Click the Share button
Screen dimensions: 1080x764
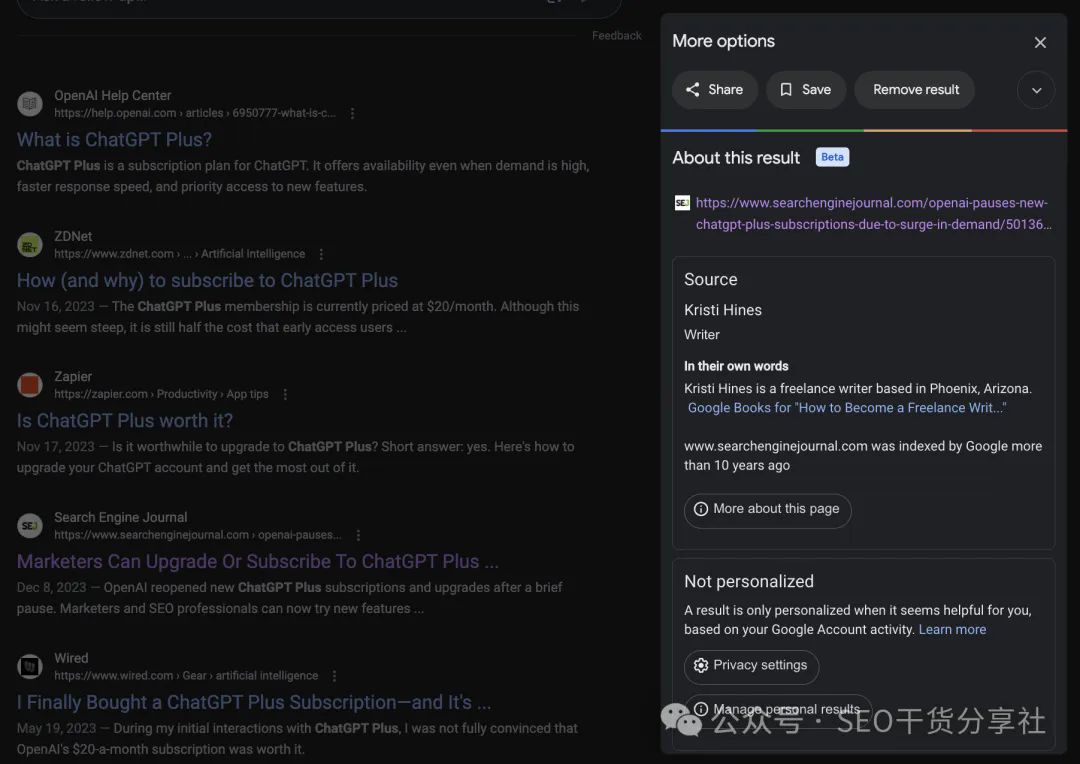point(714,90)
